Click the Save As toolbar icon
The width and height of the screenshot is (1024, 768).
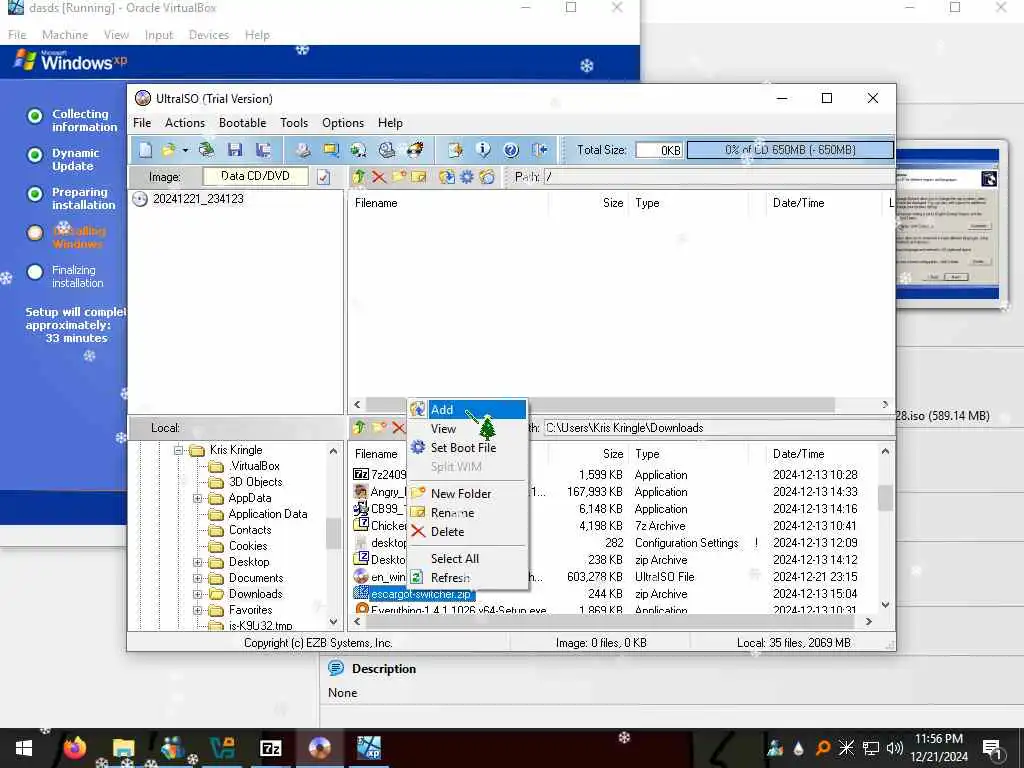pyautogui.click(x=263, y=150)
